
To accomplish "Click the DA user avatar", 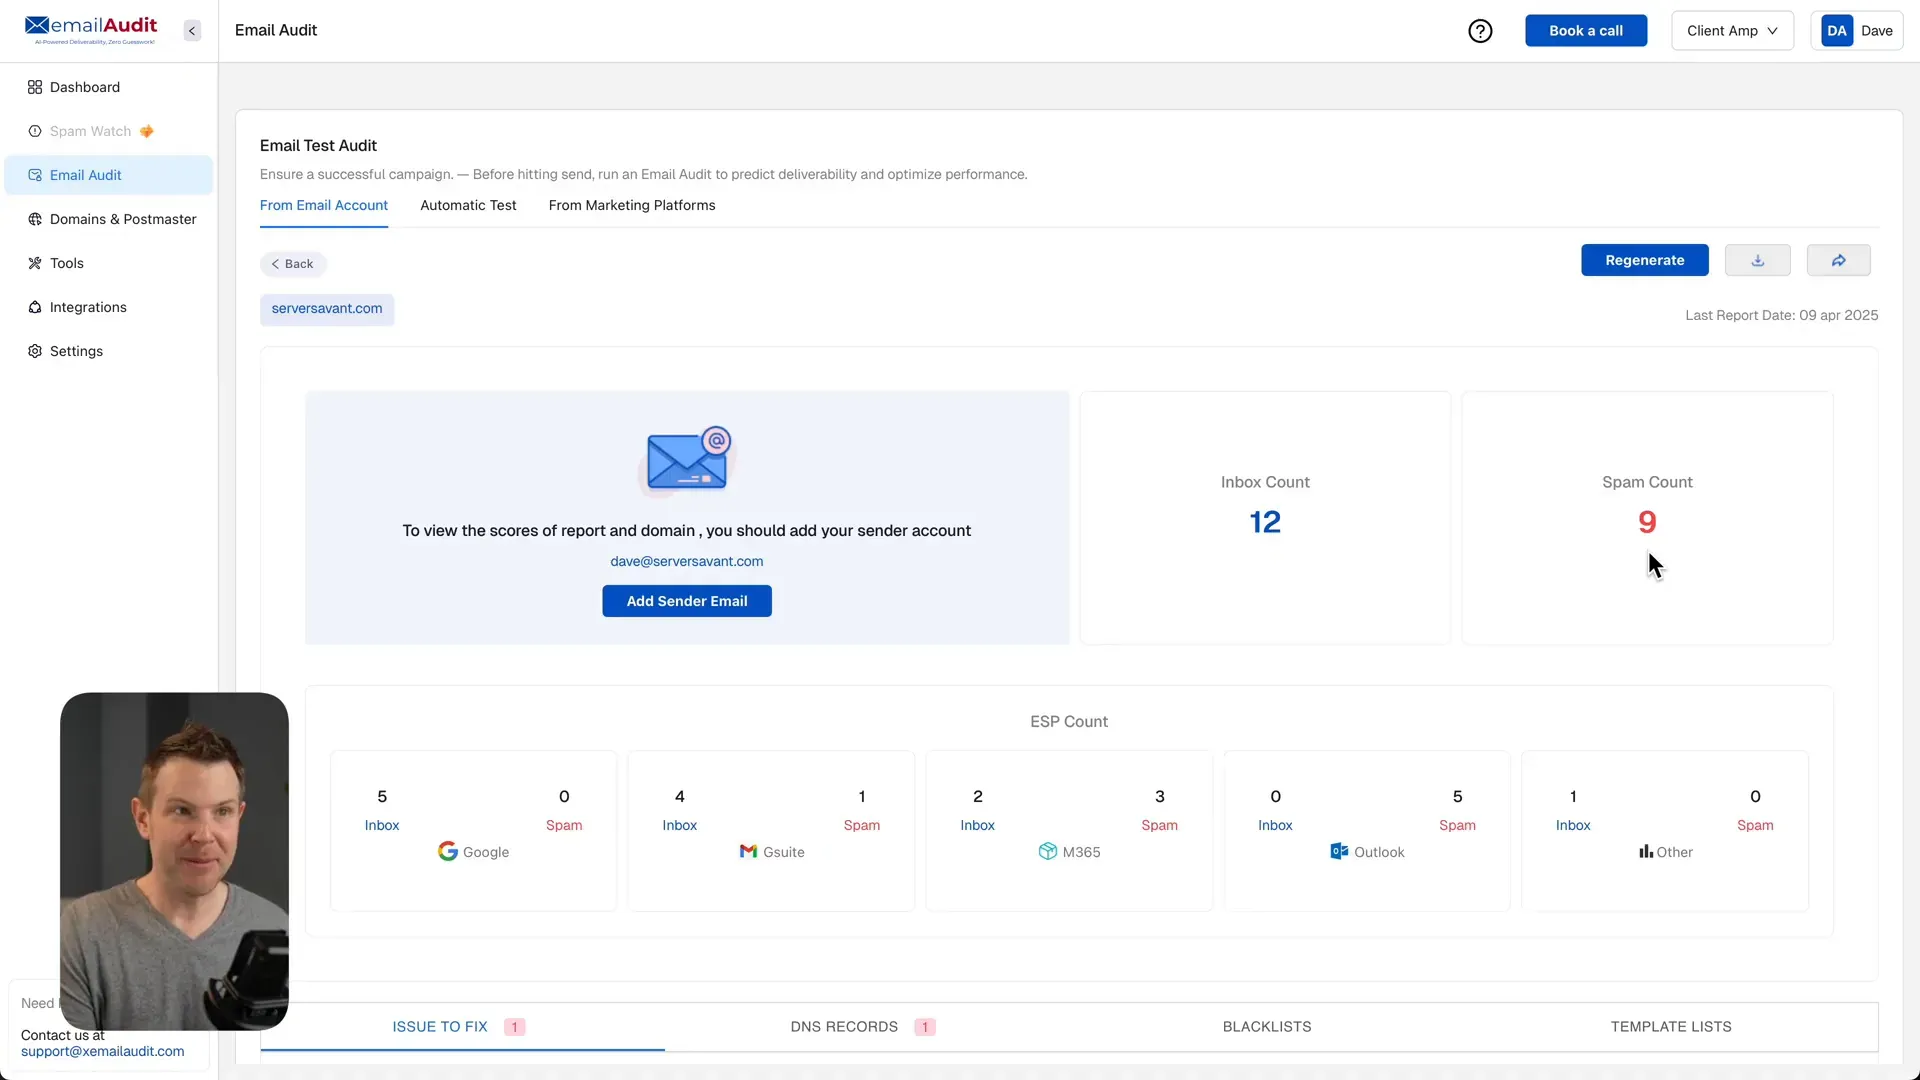I will [x=1837, y=31].
